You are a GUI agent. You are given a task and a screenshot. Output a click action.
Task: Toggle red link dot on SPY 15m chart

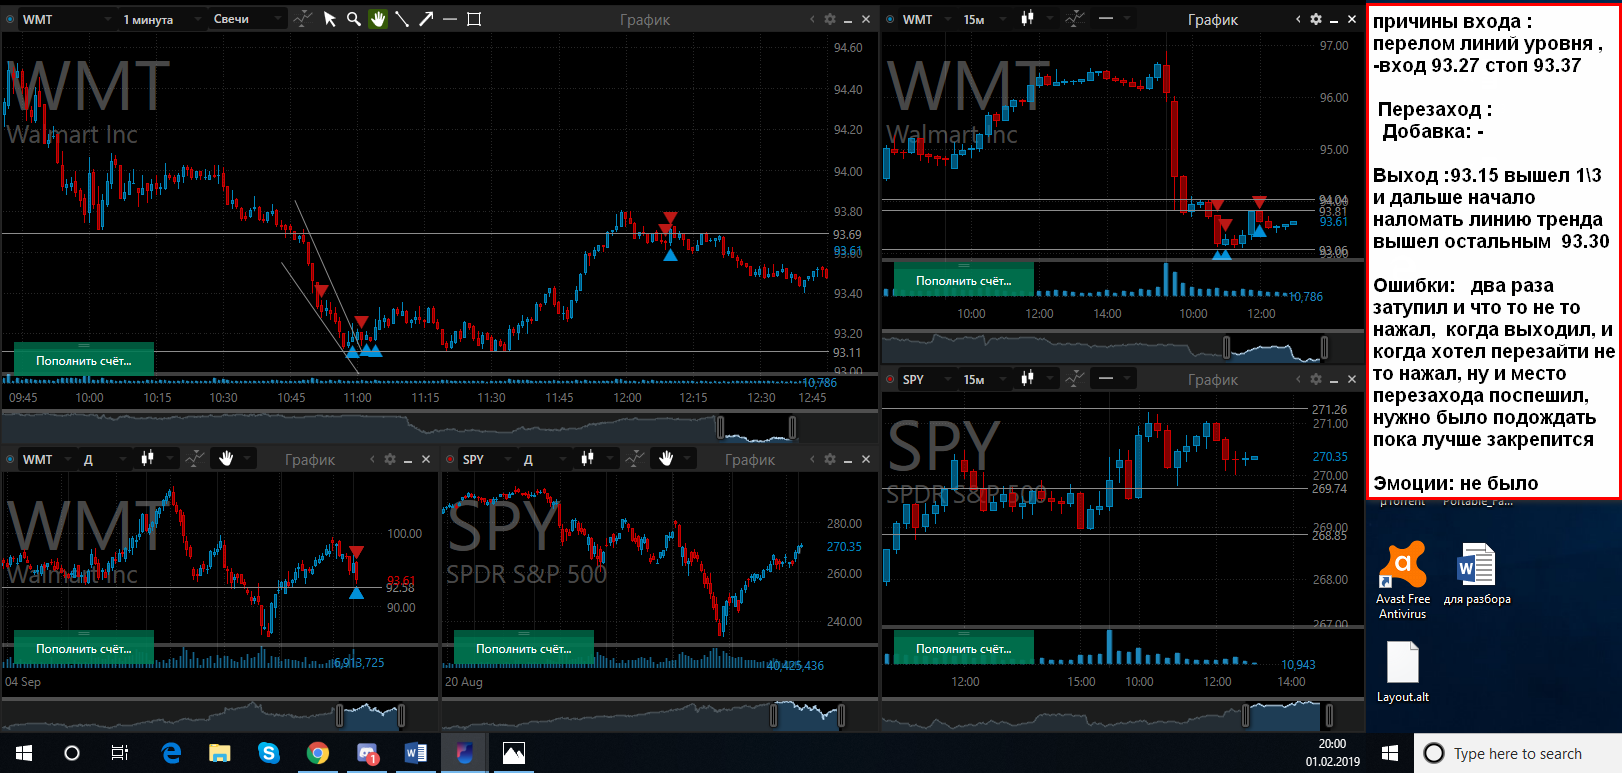(x=890, y=379)
